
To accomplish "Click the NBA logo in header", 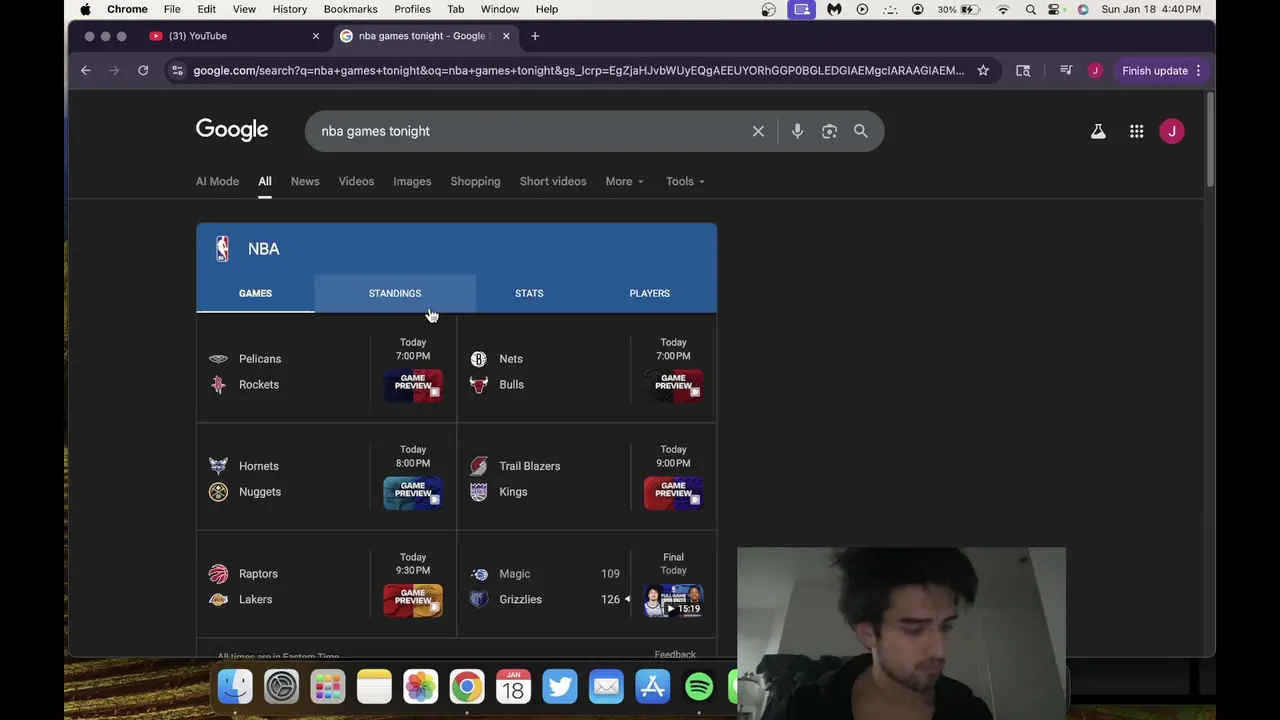I will 222,249.
